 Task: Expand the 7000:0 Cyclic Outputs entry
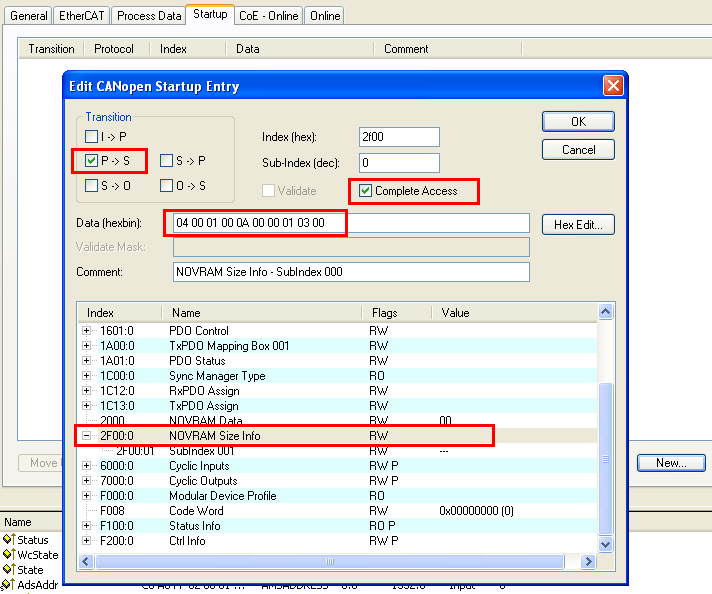point(86,480)
